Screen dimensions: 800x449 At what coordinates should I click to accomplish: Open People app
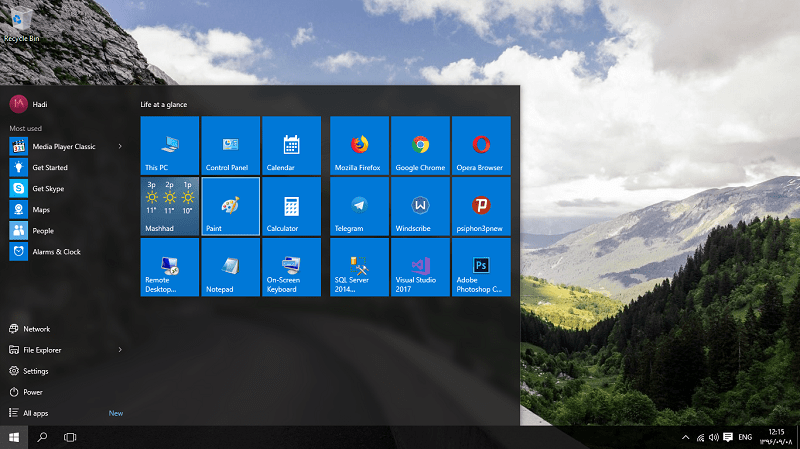(x=64, y=231)
